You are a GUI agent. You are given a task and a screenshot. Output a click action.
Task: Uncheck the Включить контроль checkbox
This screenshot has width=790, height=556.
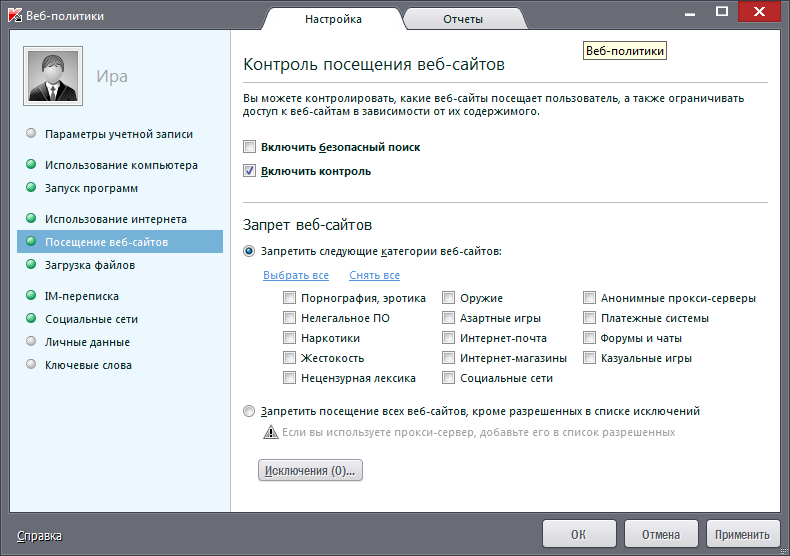pos(250,171)
